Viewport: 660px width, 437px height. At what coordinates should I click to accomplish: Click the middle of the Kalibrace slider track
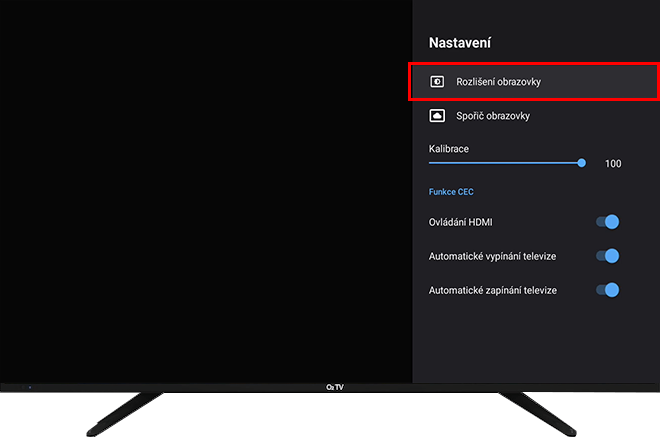click(505, 162)
